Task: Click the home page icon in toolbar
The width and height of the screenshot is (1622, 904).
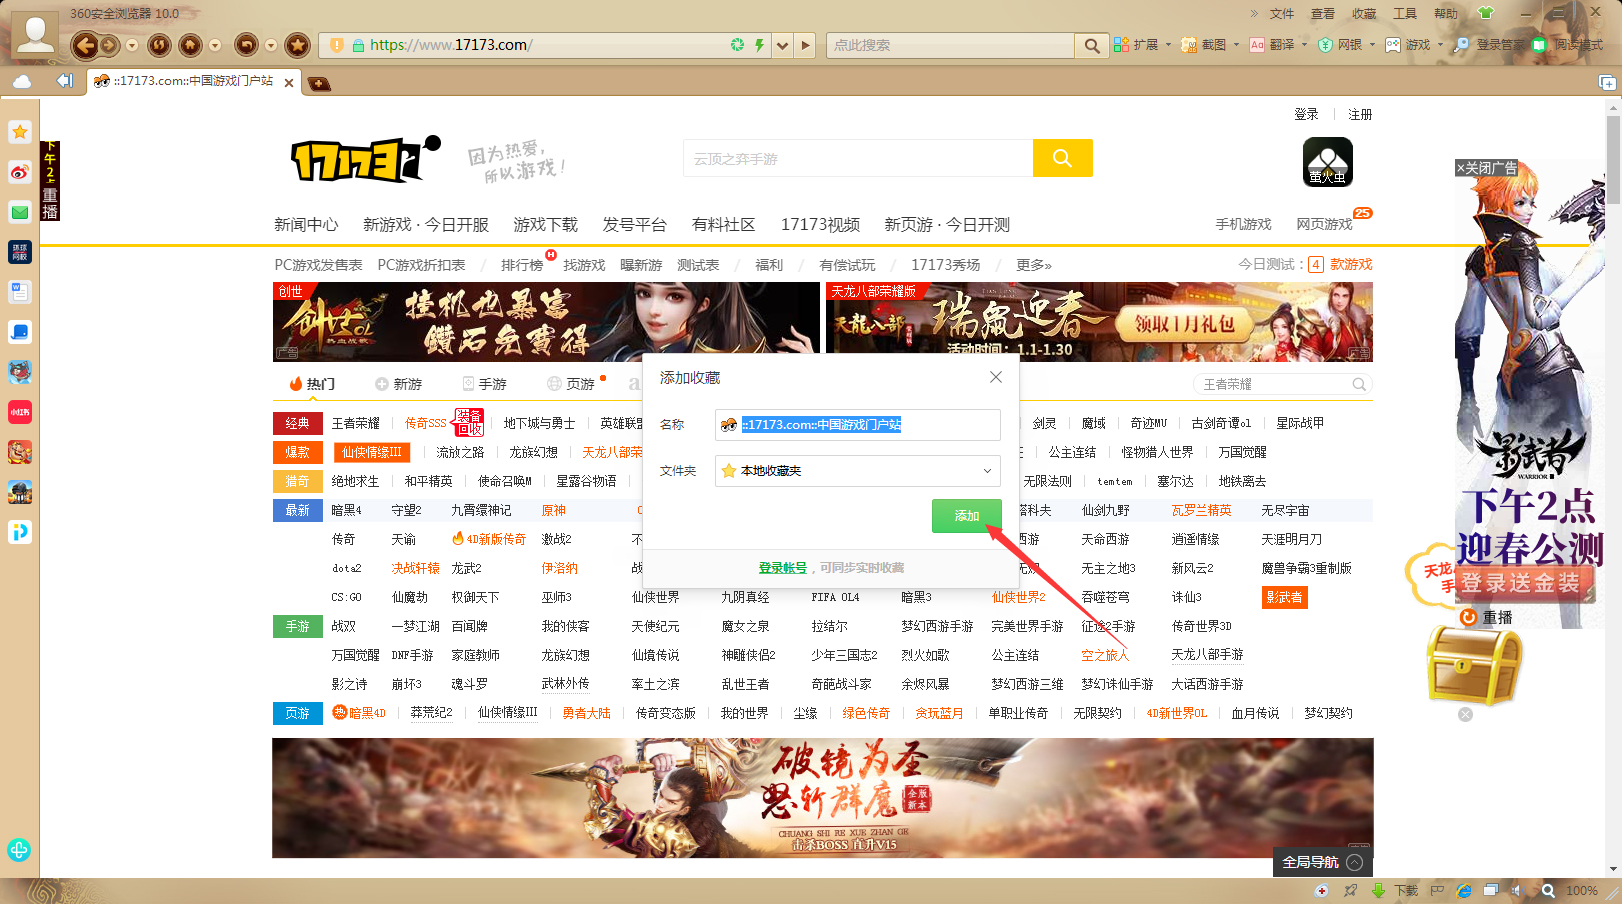Action: (x=190, y=45)
